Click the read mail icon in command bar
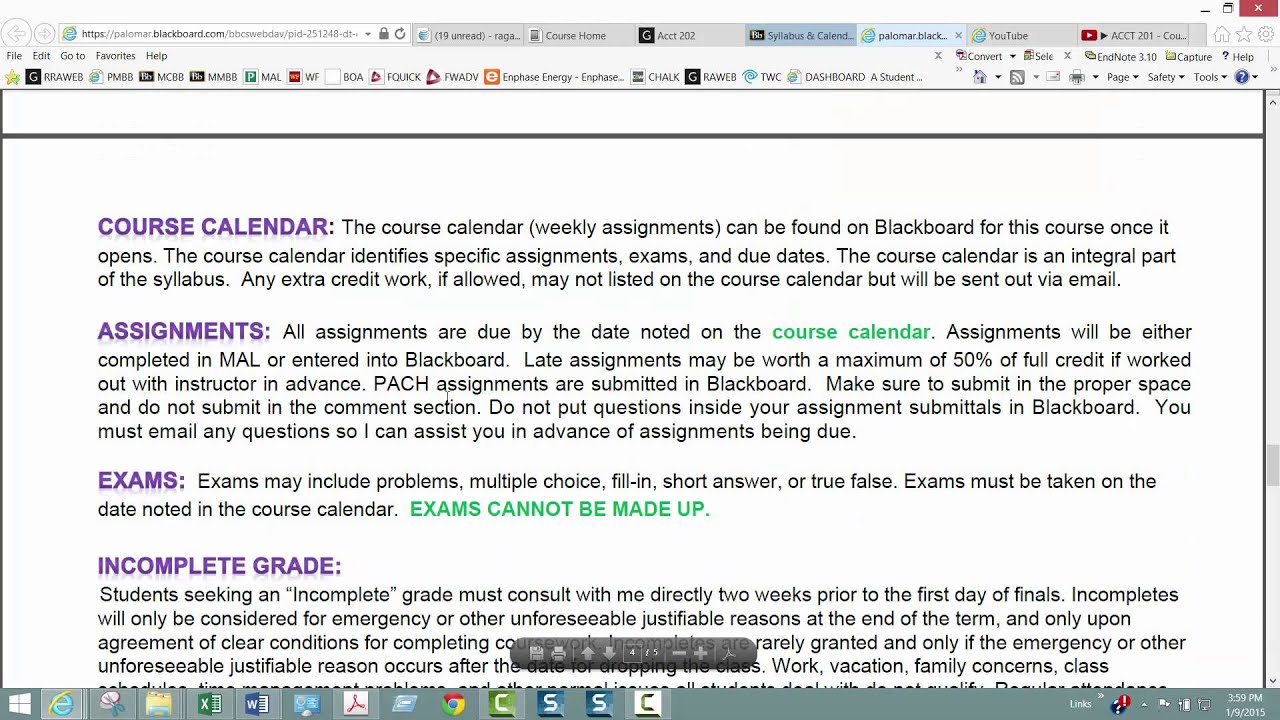 tap(1052, 77)
